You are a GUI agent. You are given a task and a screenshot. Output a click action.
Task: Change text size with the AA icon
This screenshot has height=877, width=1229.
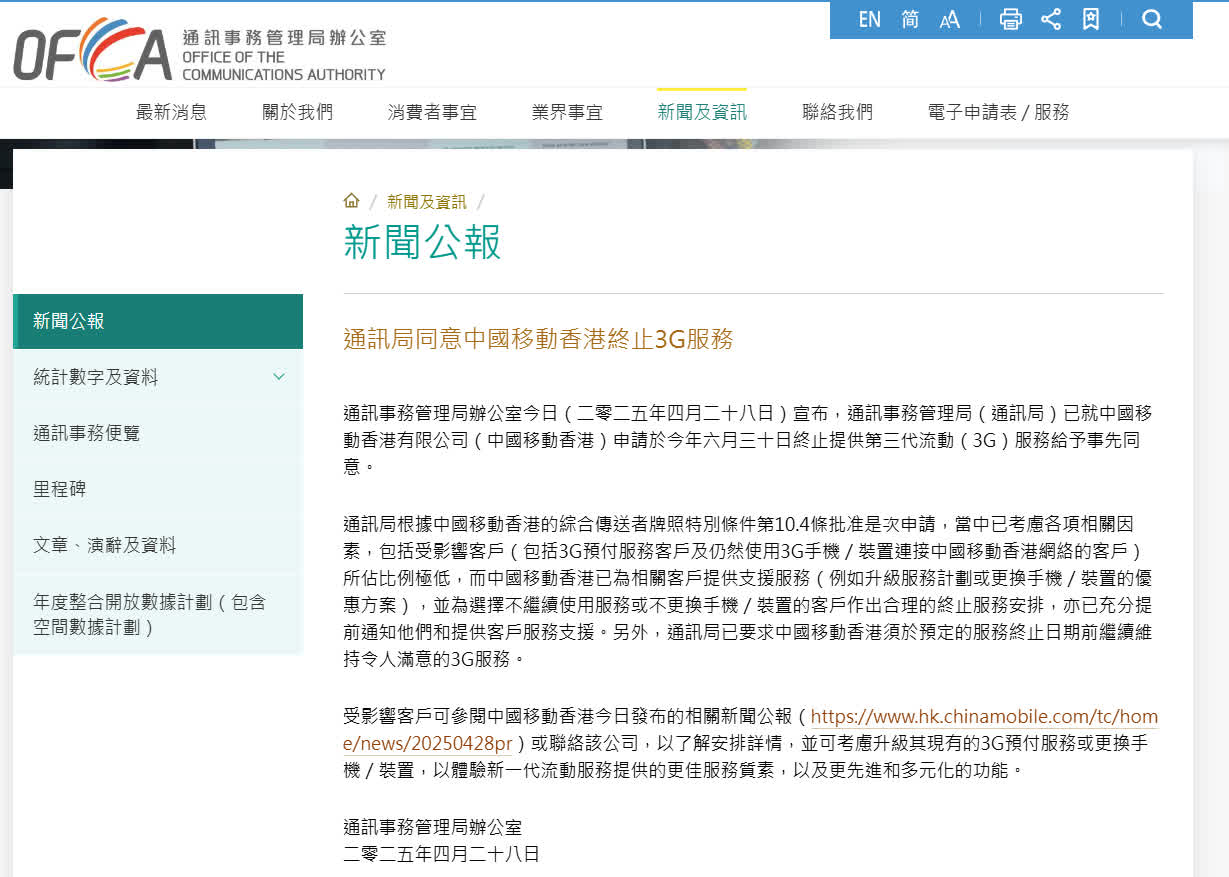click(x=950, y=19)
